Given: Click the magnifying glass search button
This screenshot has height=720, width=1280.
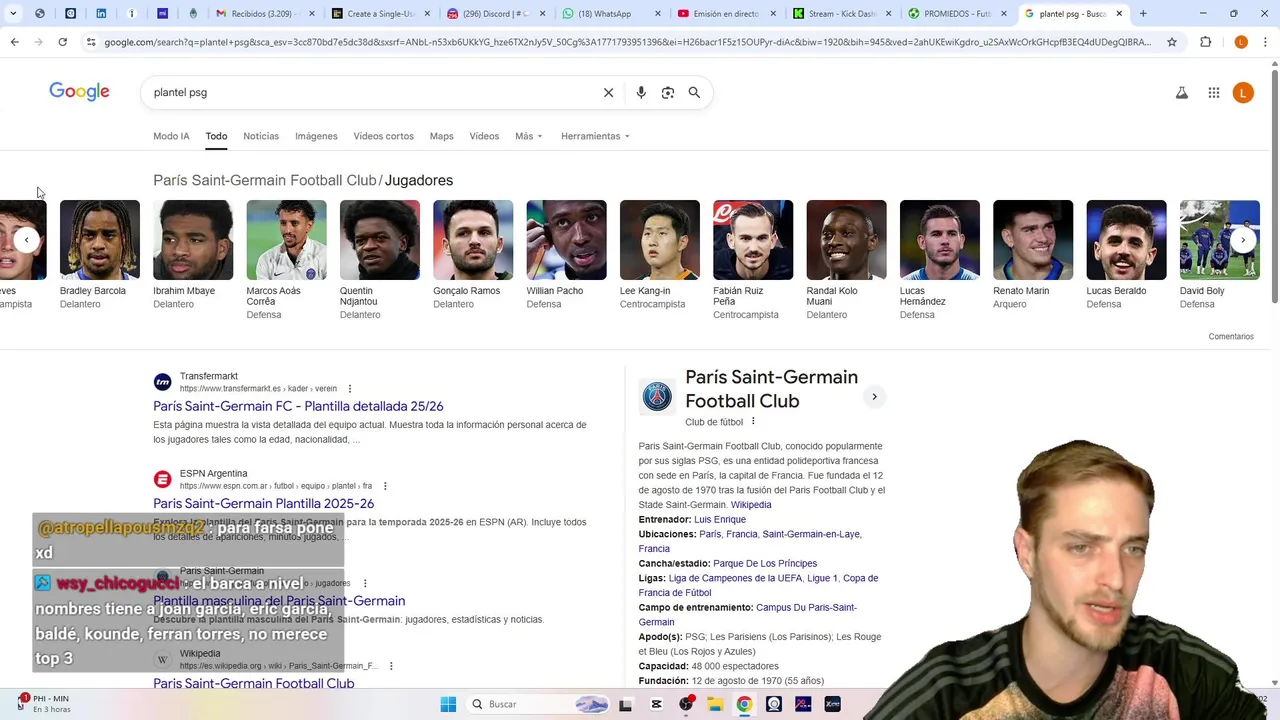Looking at the screenshot, I should 694,92.
